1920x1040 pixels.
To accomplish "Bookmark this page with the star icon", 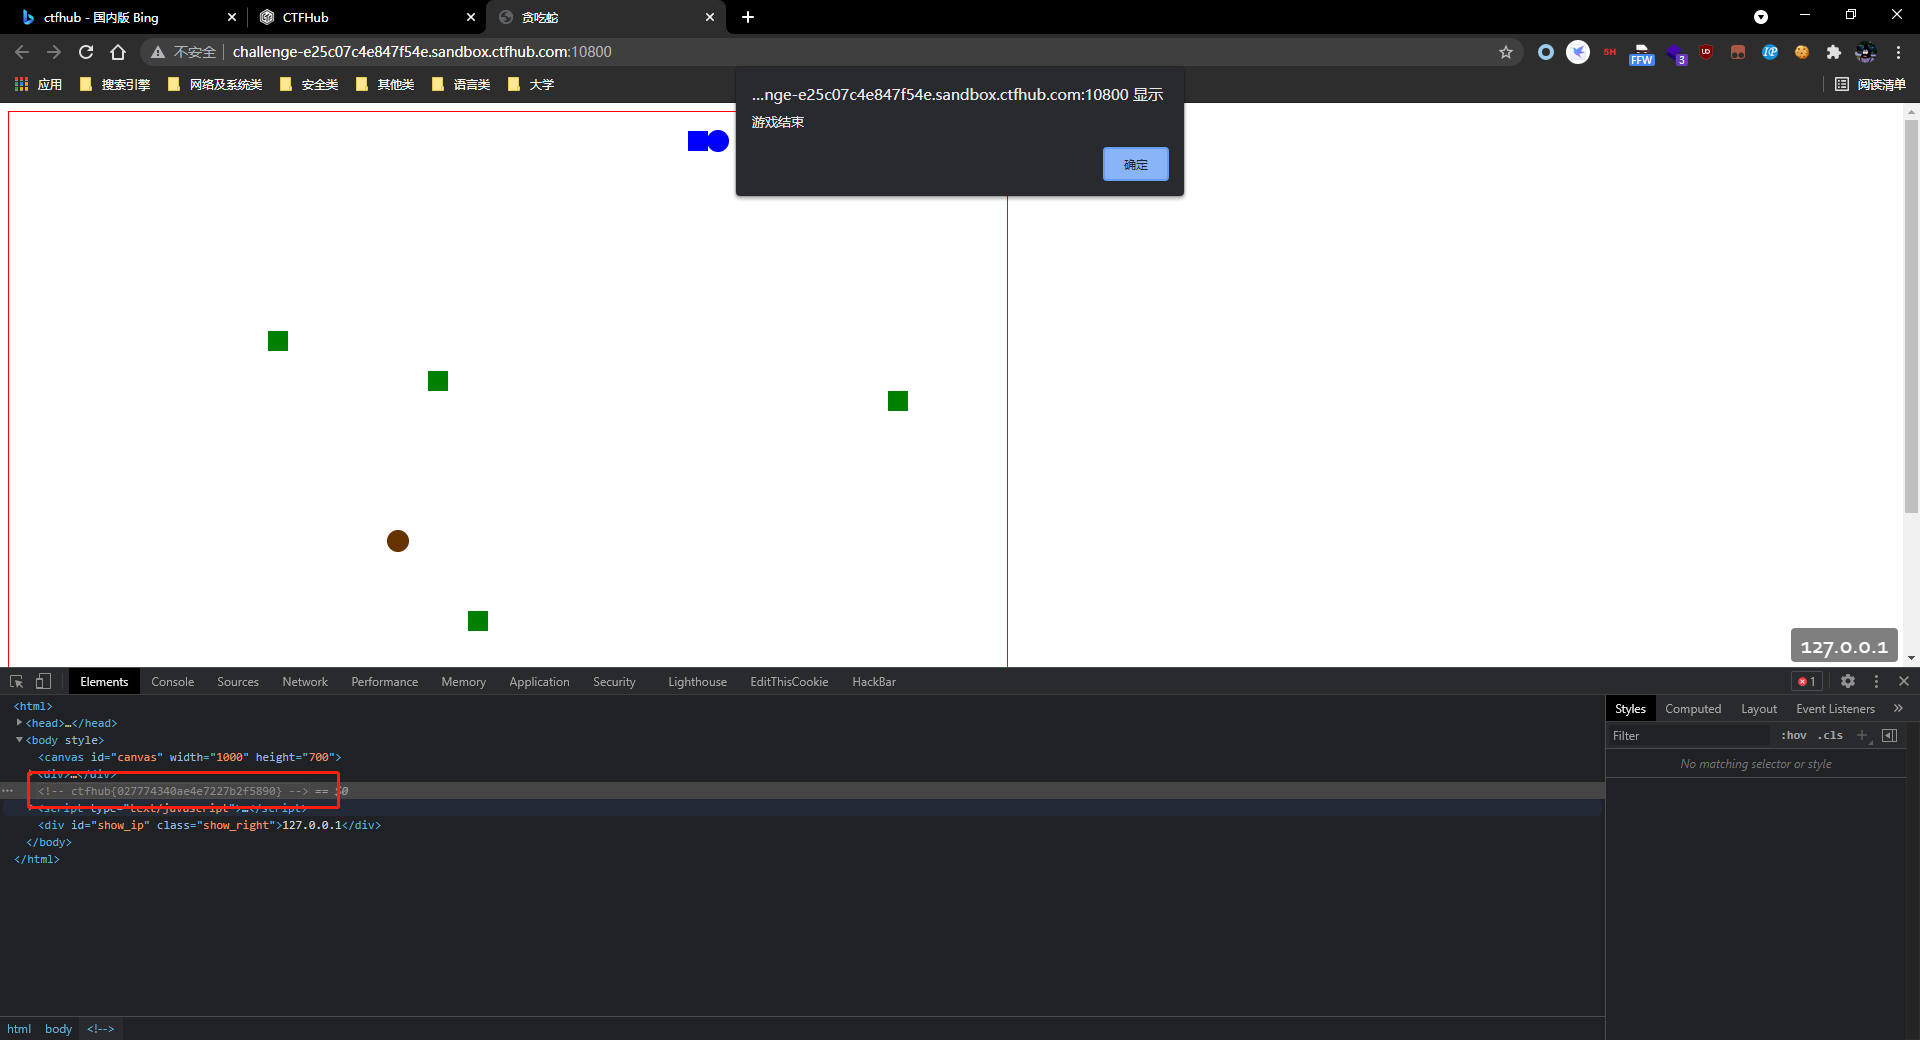I will tap(1506, 52).
